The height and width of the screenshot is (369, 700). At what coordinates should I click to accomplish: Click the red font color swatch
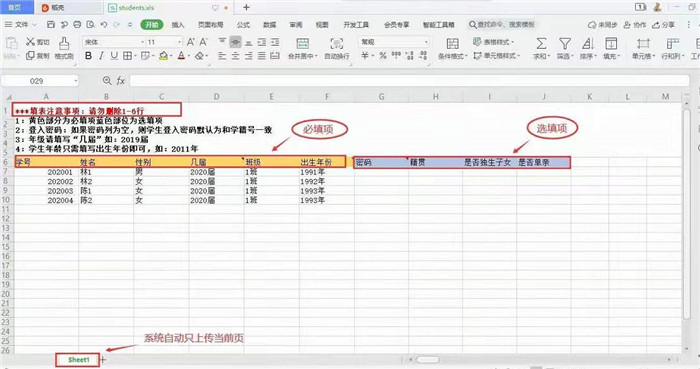pos(181,56)
